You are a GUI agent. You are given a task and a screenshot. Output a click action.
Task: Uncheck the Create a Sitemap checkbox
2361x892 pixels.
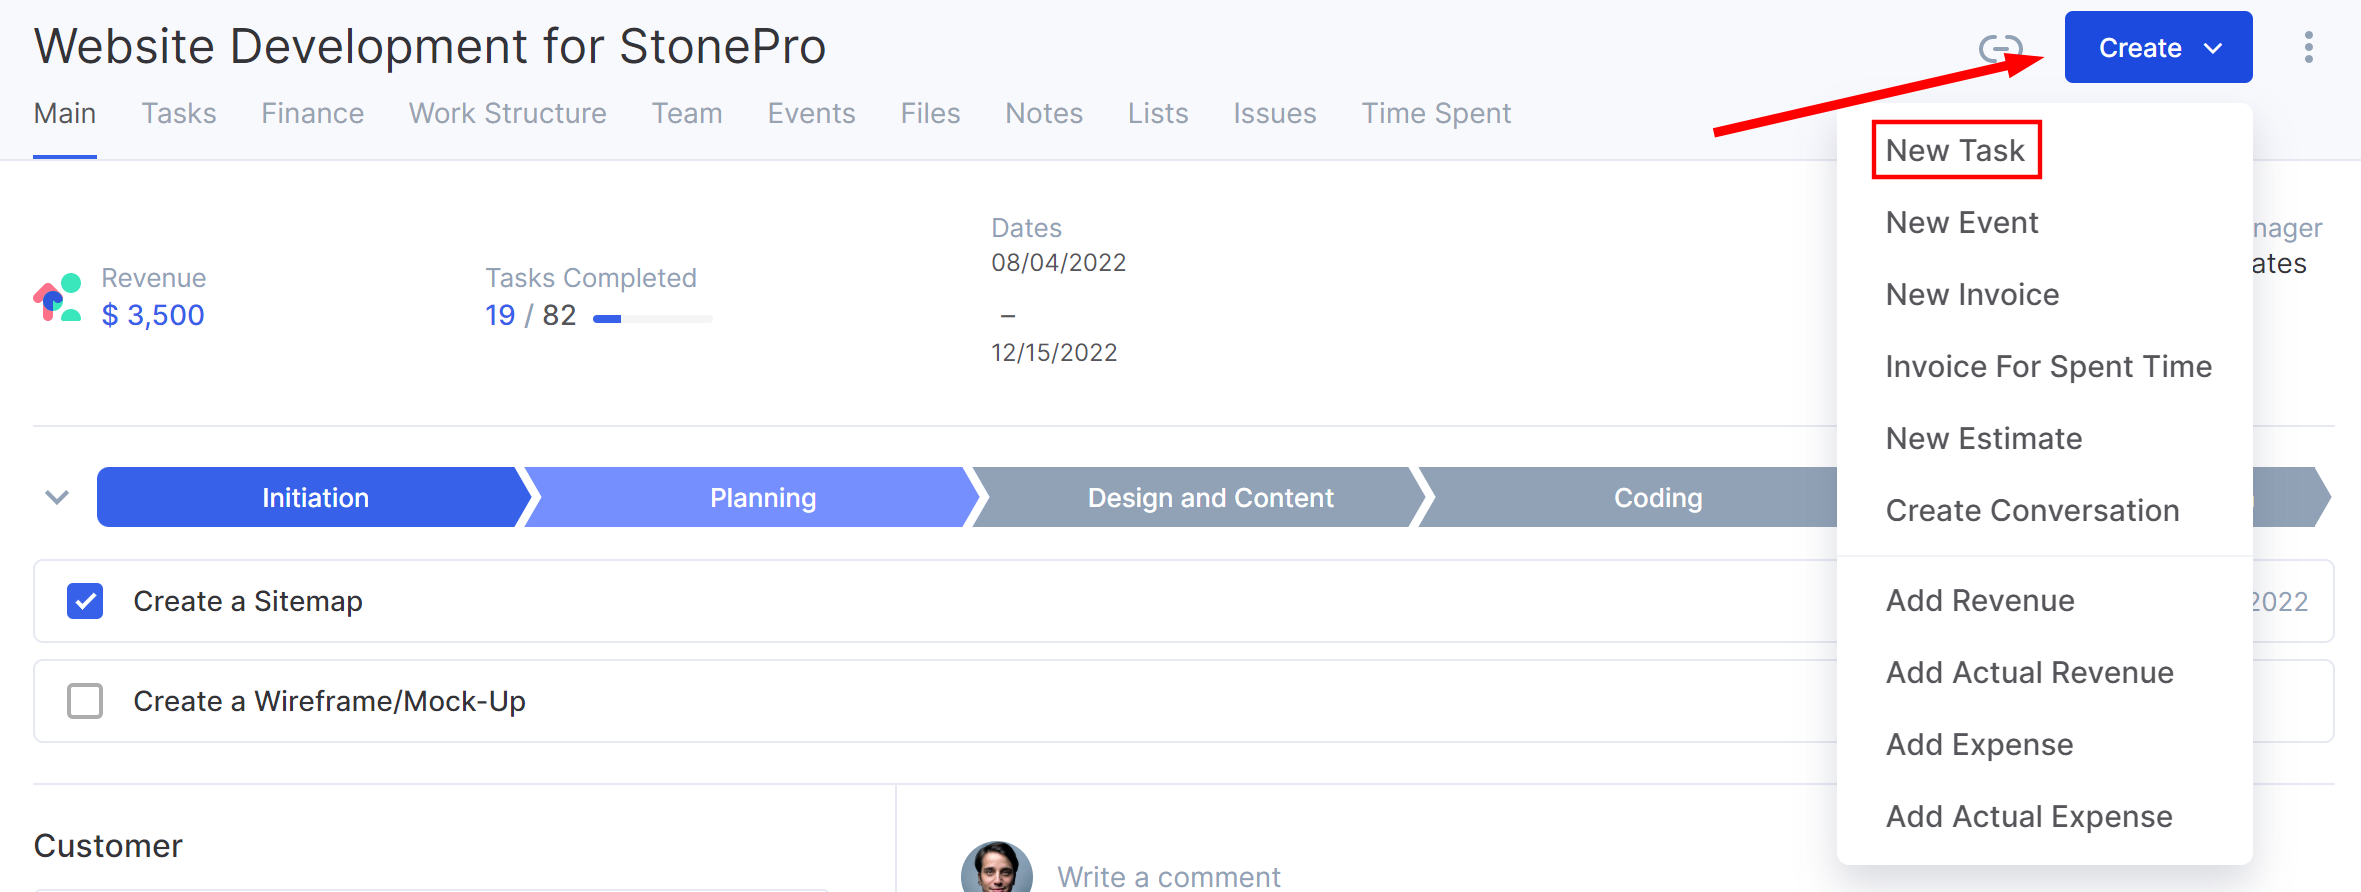tap(85, 601)
